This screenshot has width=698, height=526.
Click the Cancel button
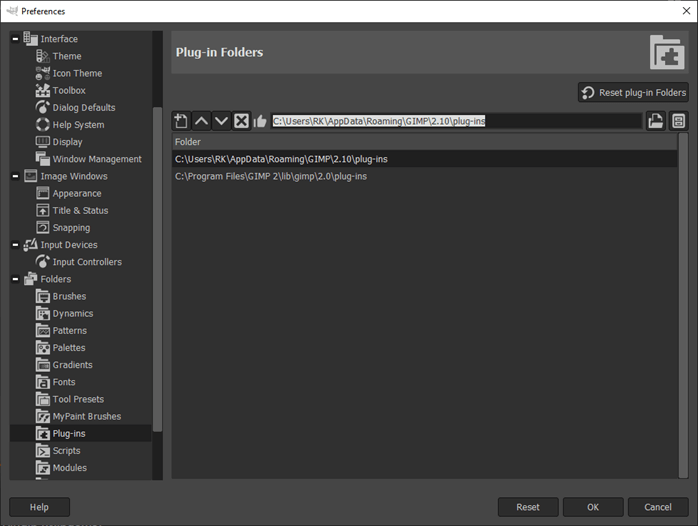pyautogui.click(x=658, y=507)
